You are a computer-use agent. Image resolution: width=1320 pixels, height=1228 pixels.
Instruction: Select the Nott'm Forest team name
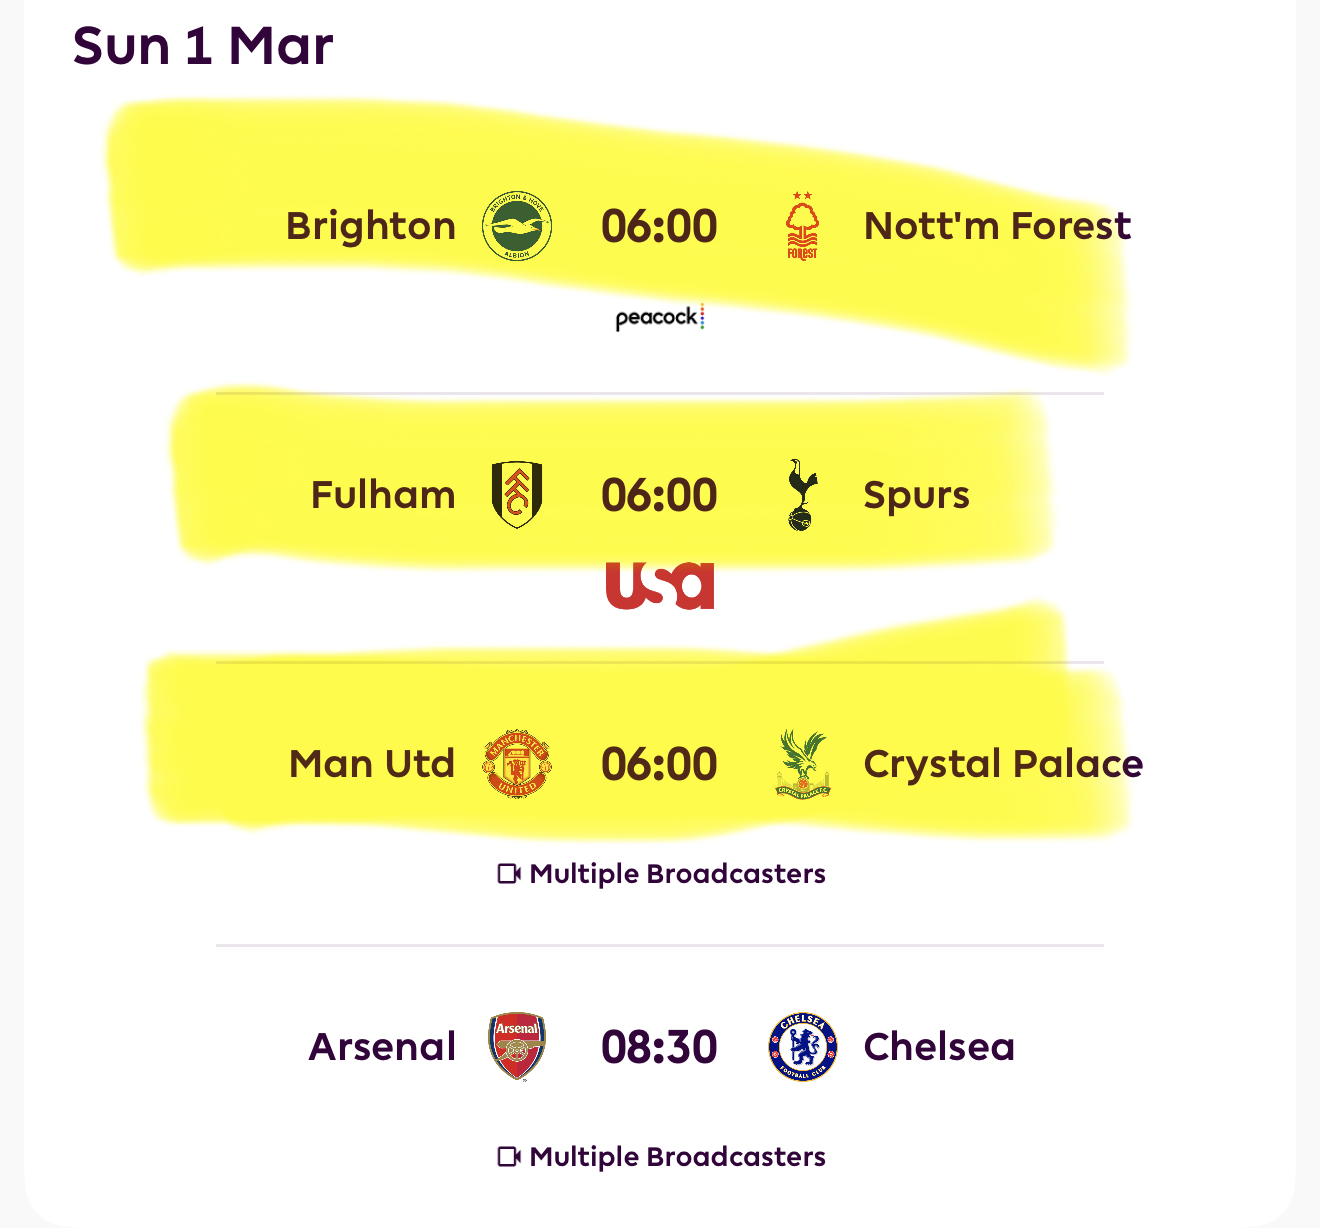997,227
